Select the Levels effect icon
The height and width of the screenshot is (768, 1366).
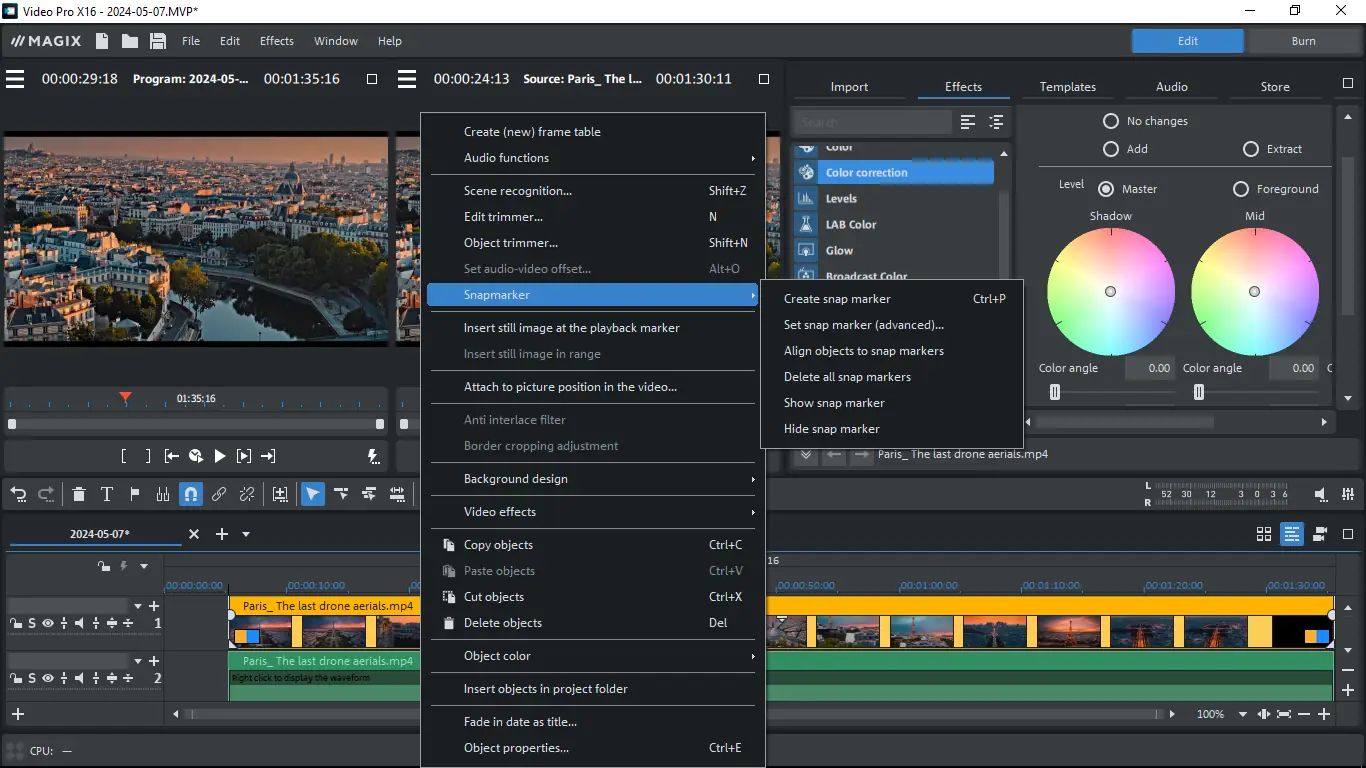[x=806, y=199]
